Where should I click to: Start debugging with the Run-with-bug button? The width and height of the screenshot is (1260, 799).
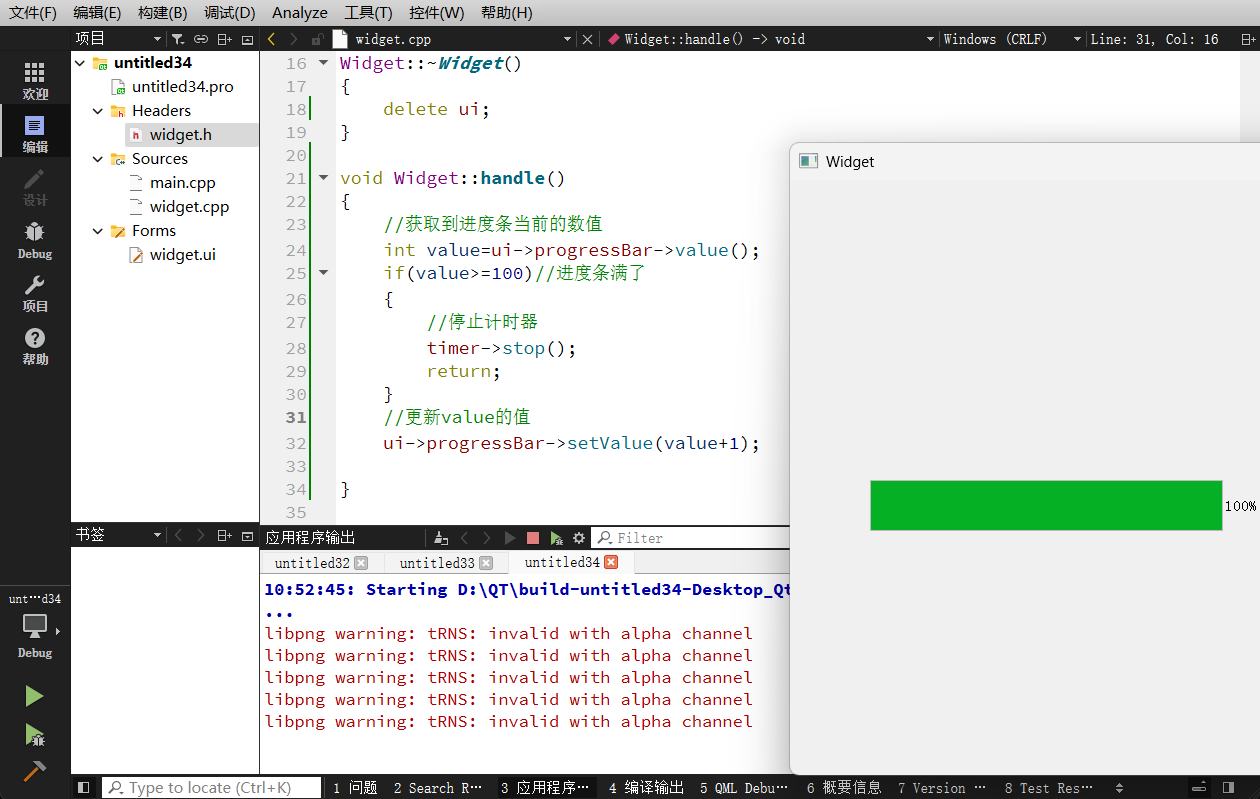[x=34, y=735]
